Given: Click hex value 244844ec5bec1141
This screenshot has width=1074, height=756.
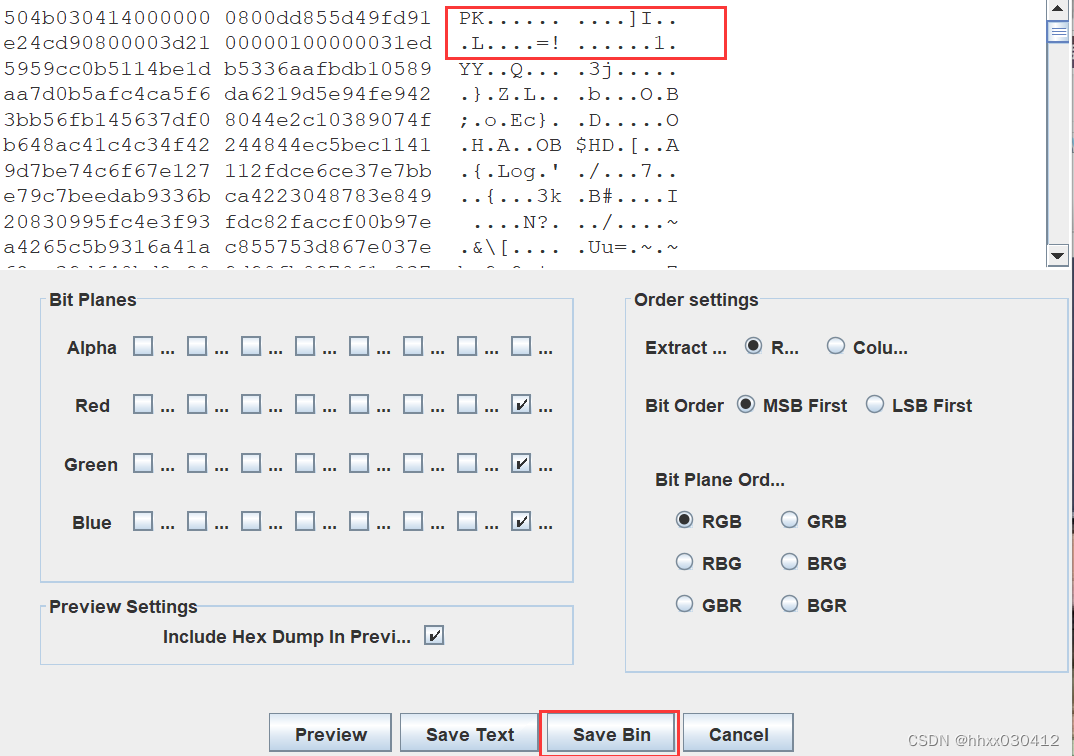Looking at the screenshot, I should click(328, 145).
